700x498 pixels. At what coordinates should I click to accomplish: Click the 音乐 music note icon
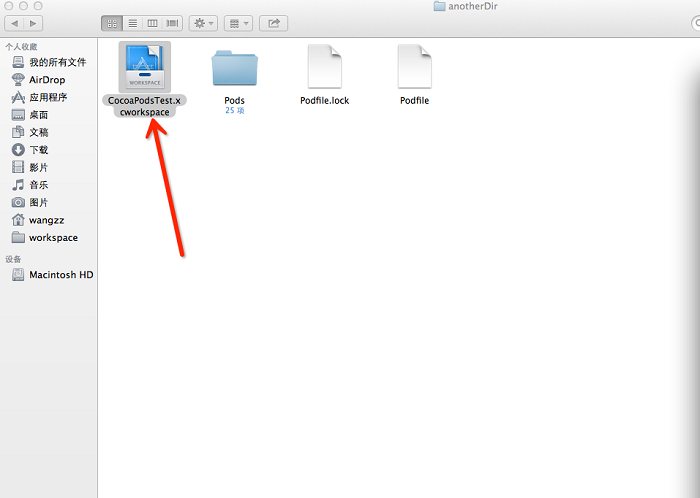(18, 185)
